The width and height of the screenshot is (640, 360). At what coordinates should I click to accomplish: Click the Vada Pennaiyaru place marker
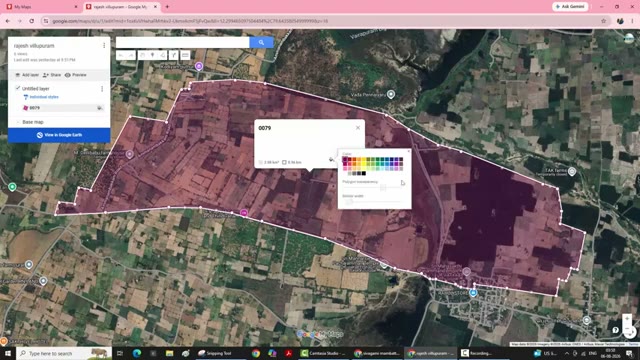(x=391, y=94)
